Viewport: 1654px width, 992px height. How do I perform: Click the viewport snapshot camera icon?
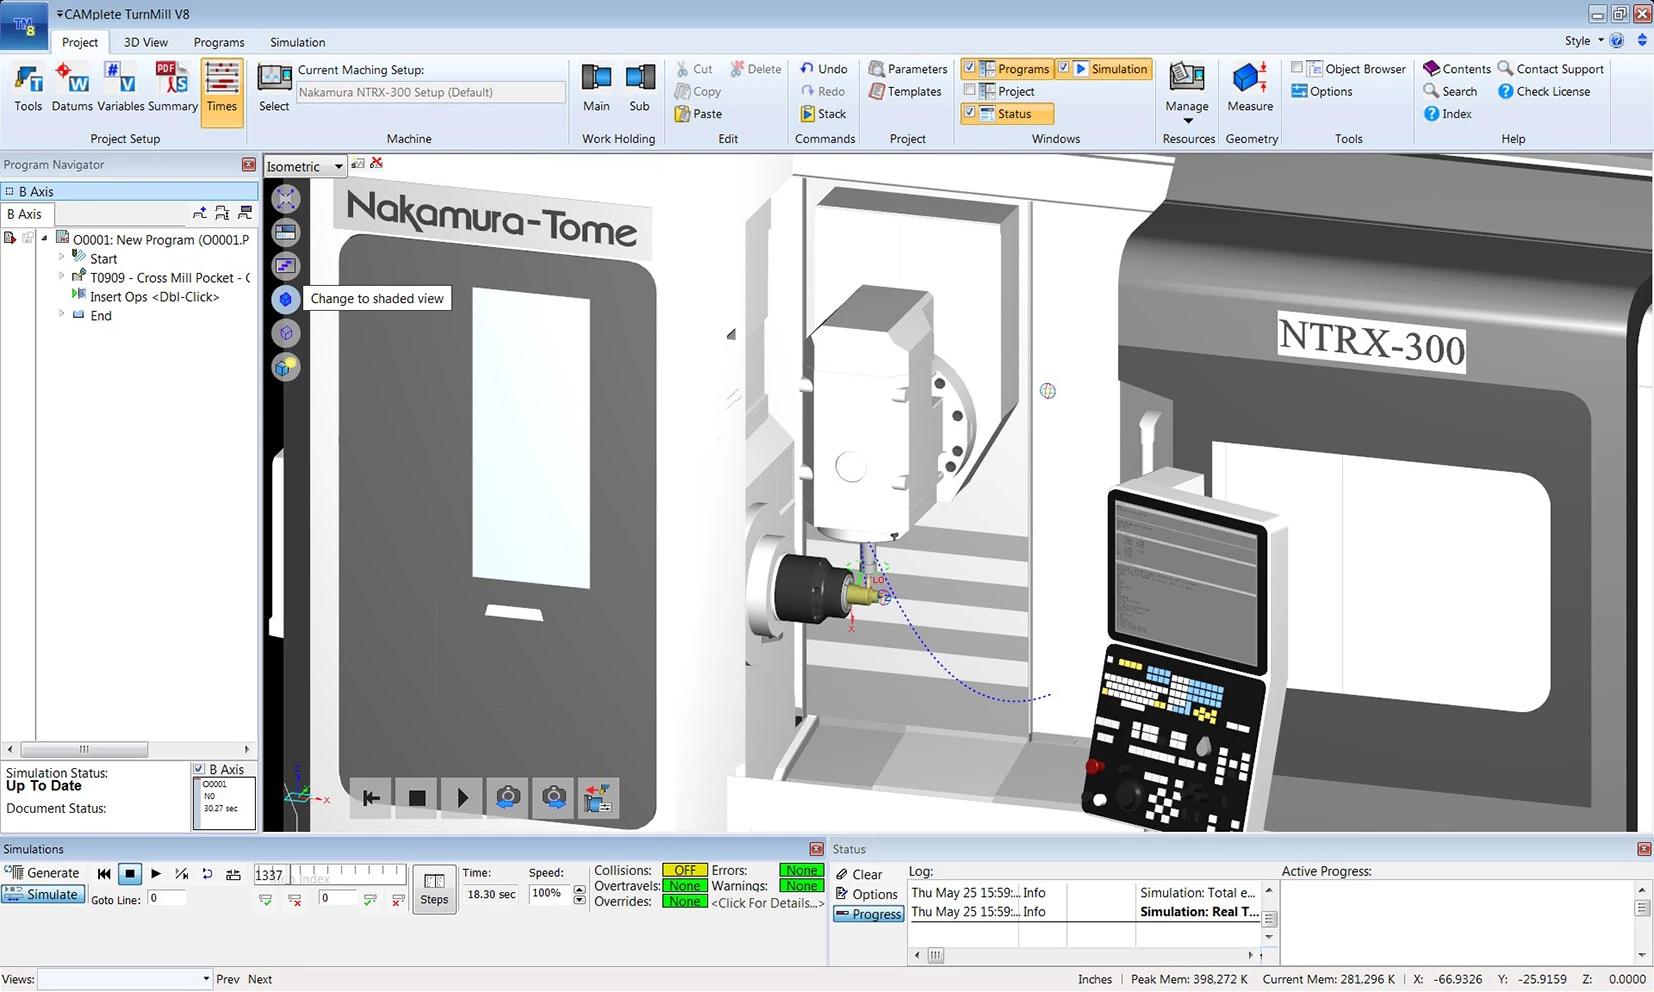point(508,798)
